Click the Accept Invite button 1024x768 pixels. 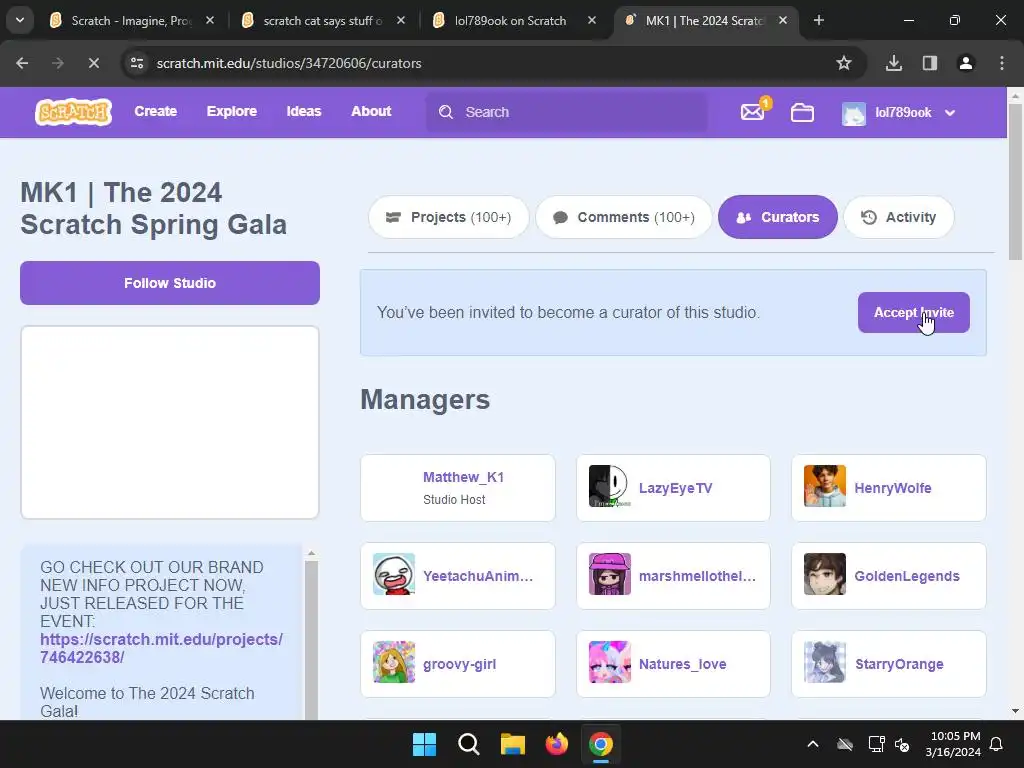click(914, 313)
